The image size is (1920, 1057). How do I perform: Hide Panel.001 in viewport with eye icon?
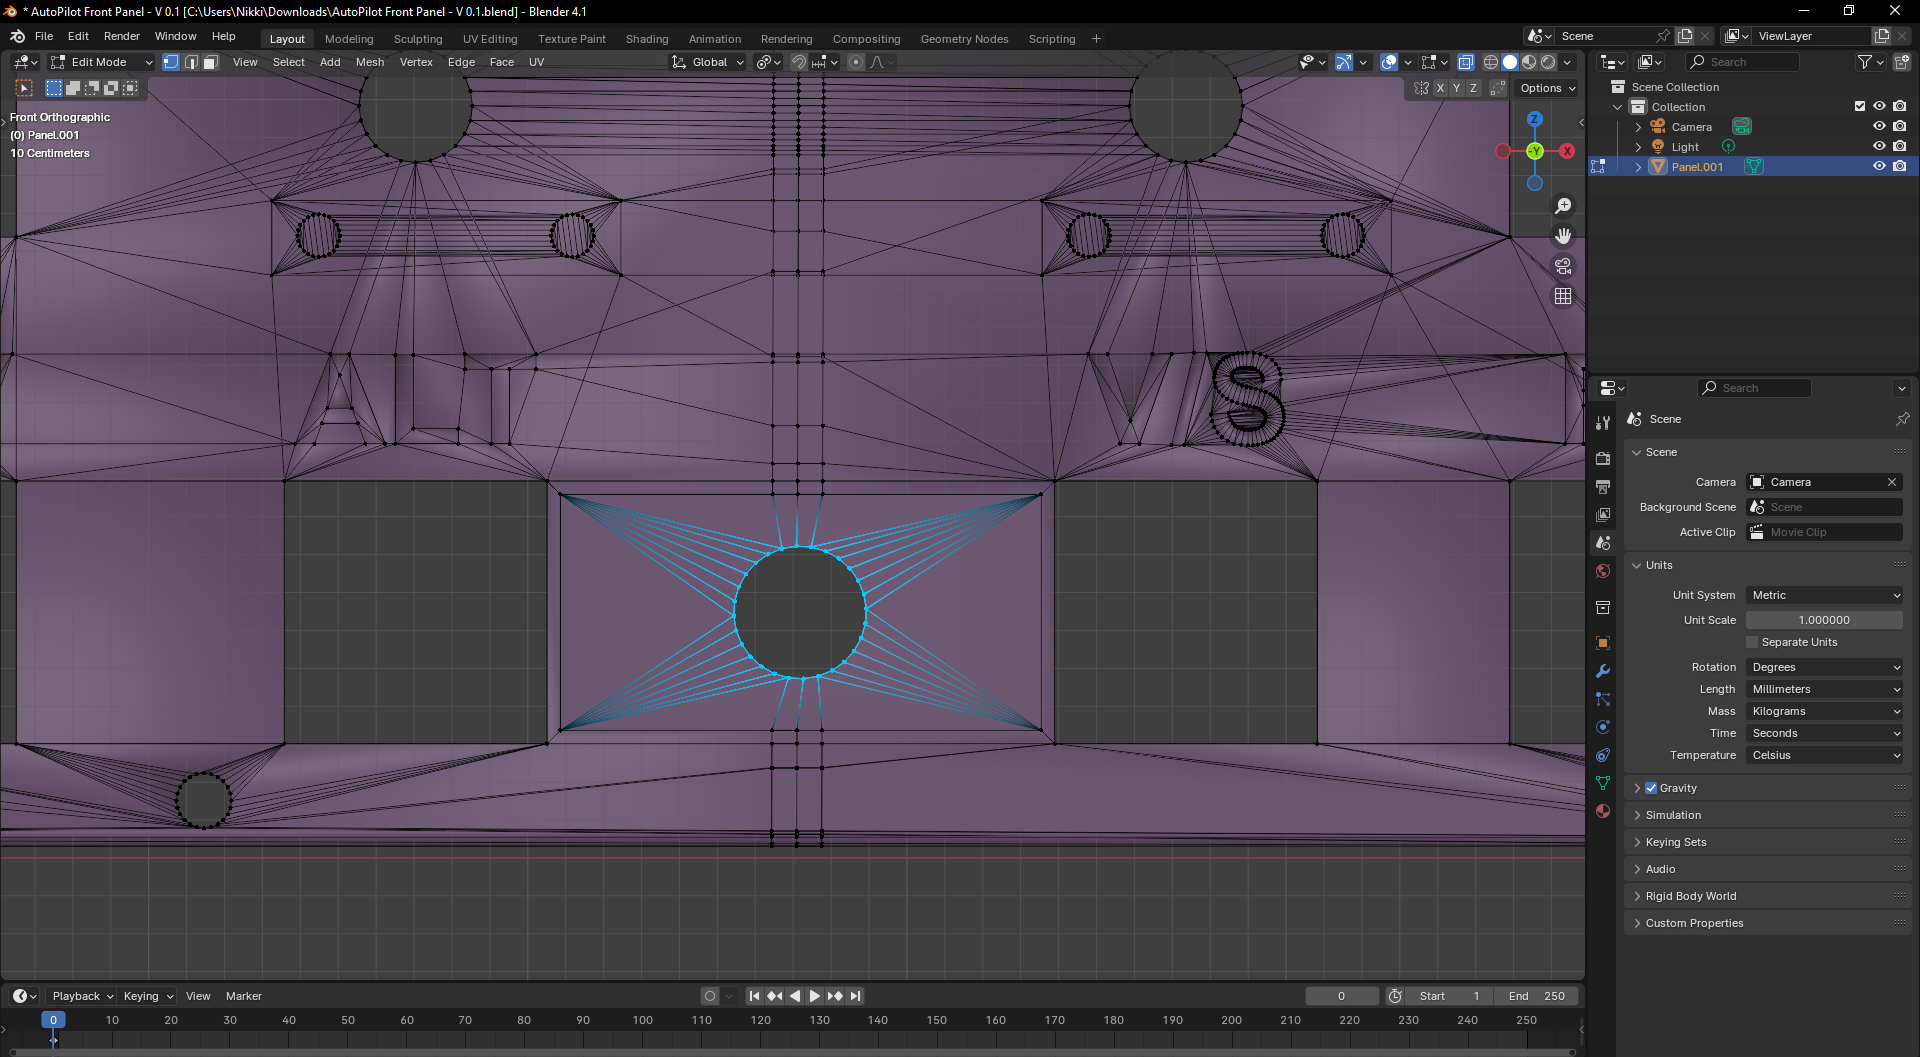click(x=1879, y=166)
